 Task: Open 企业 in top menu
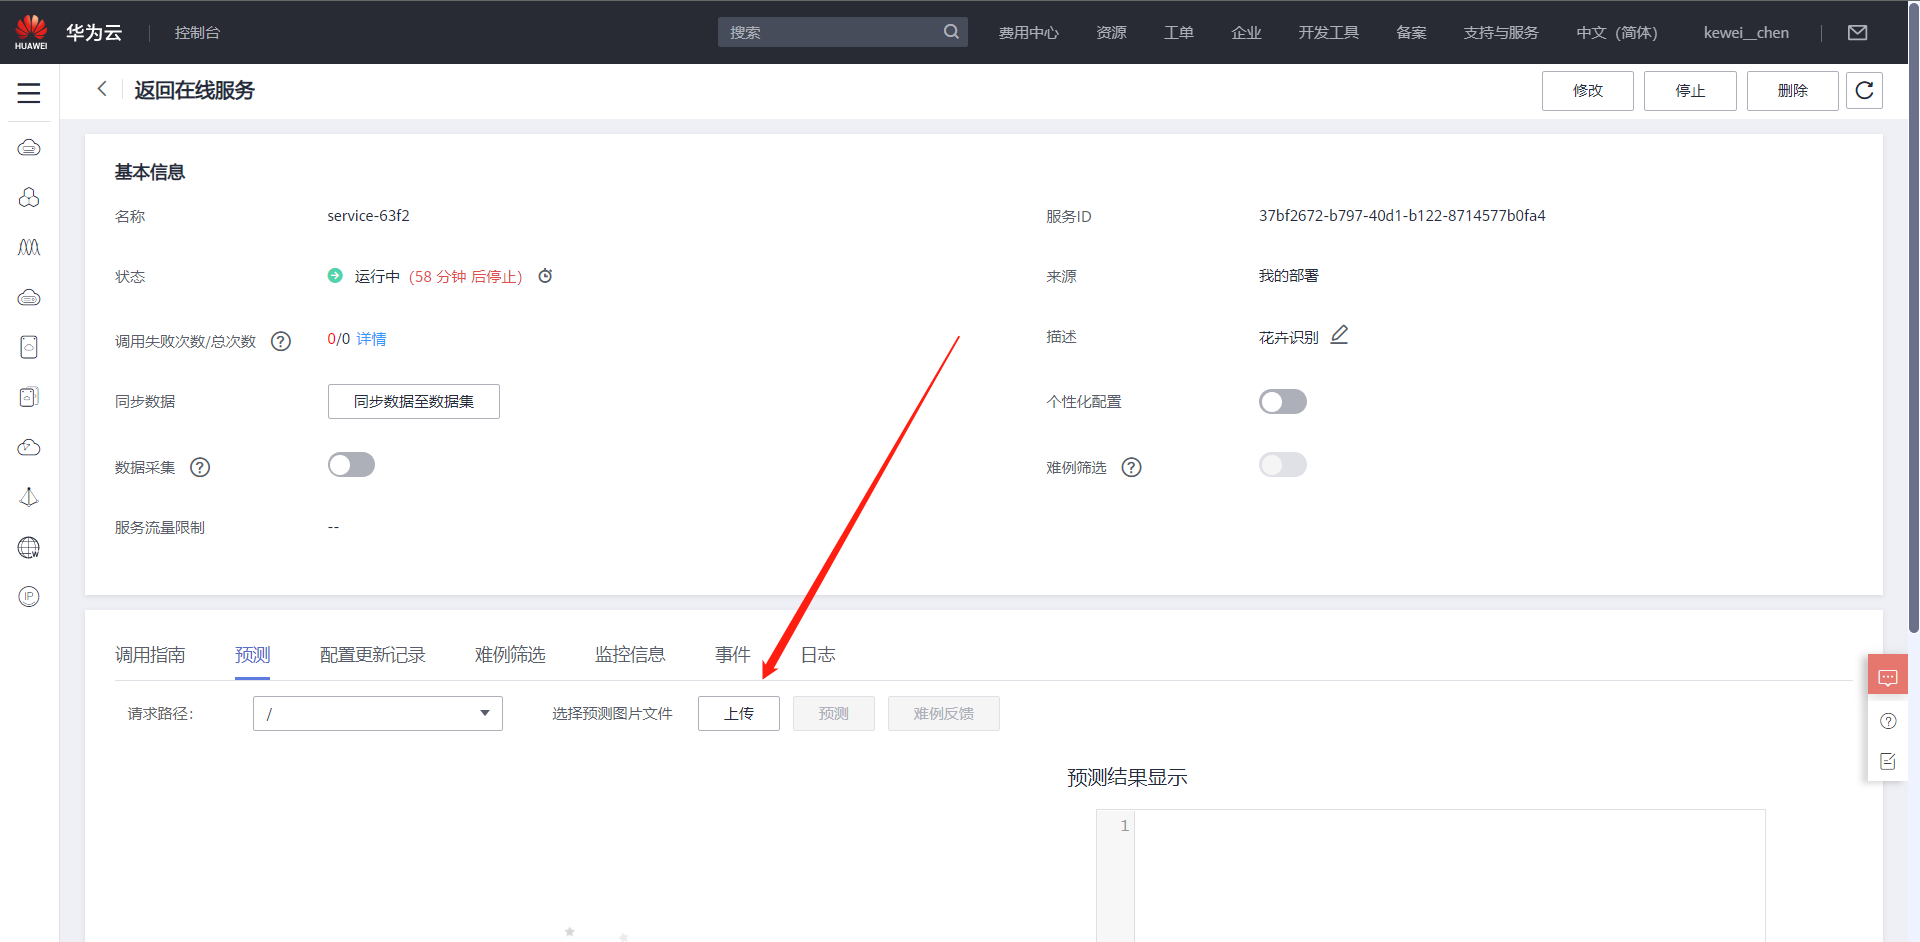1246,33
